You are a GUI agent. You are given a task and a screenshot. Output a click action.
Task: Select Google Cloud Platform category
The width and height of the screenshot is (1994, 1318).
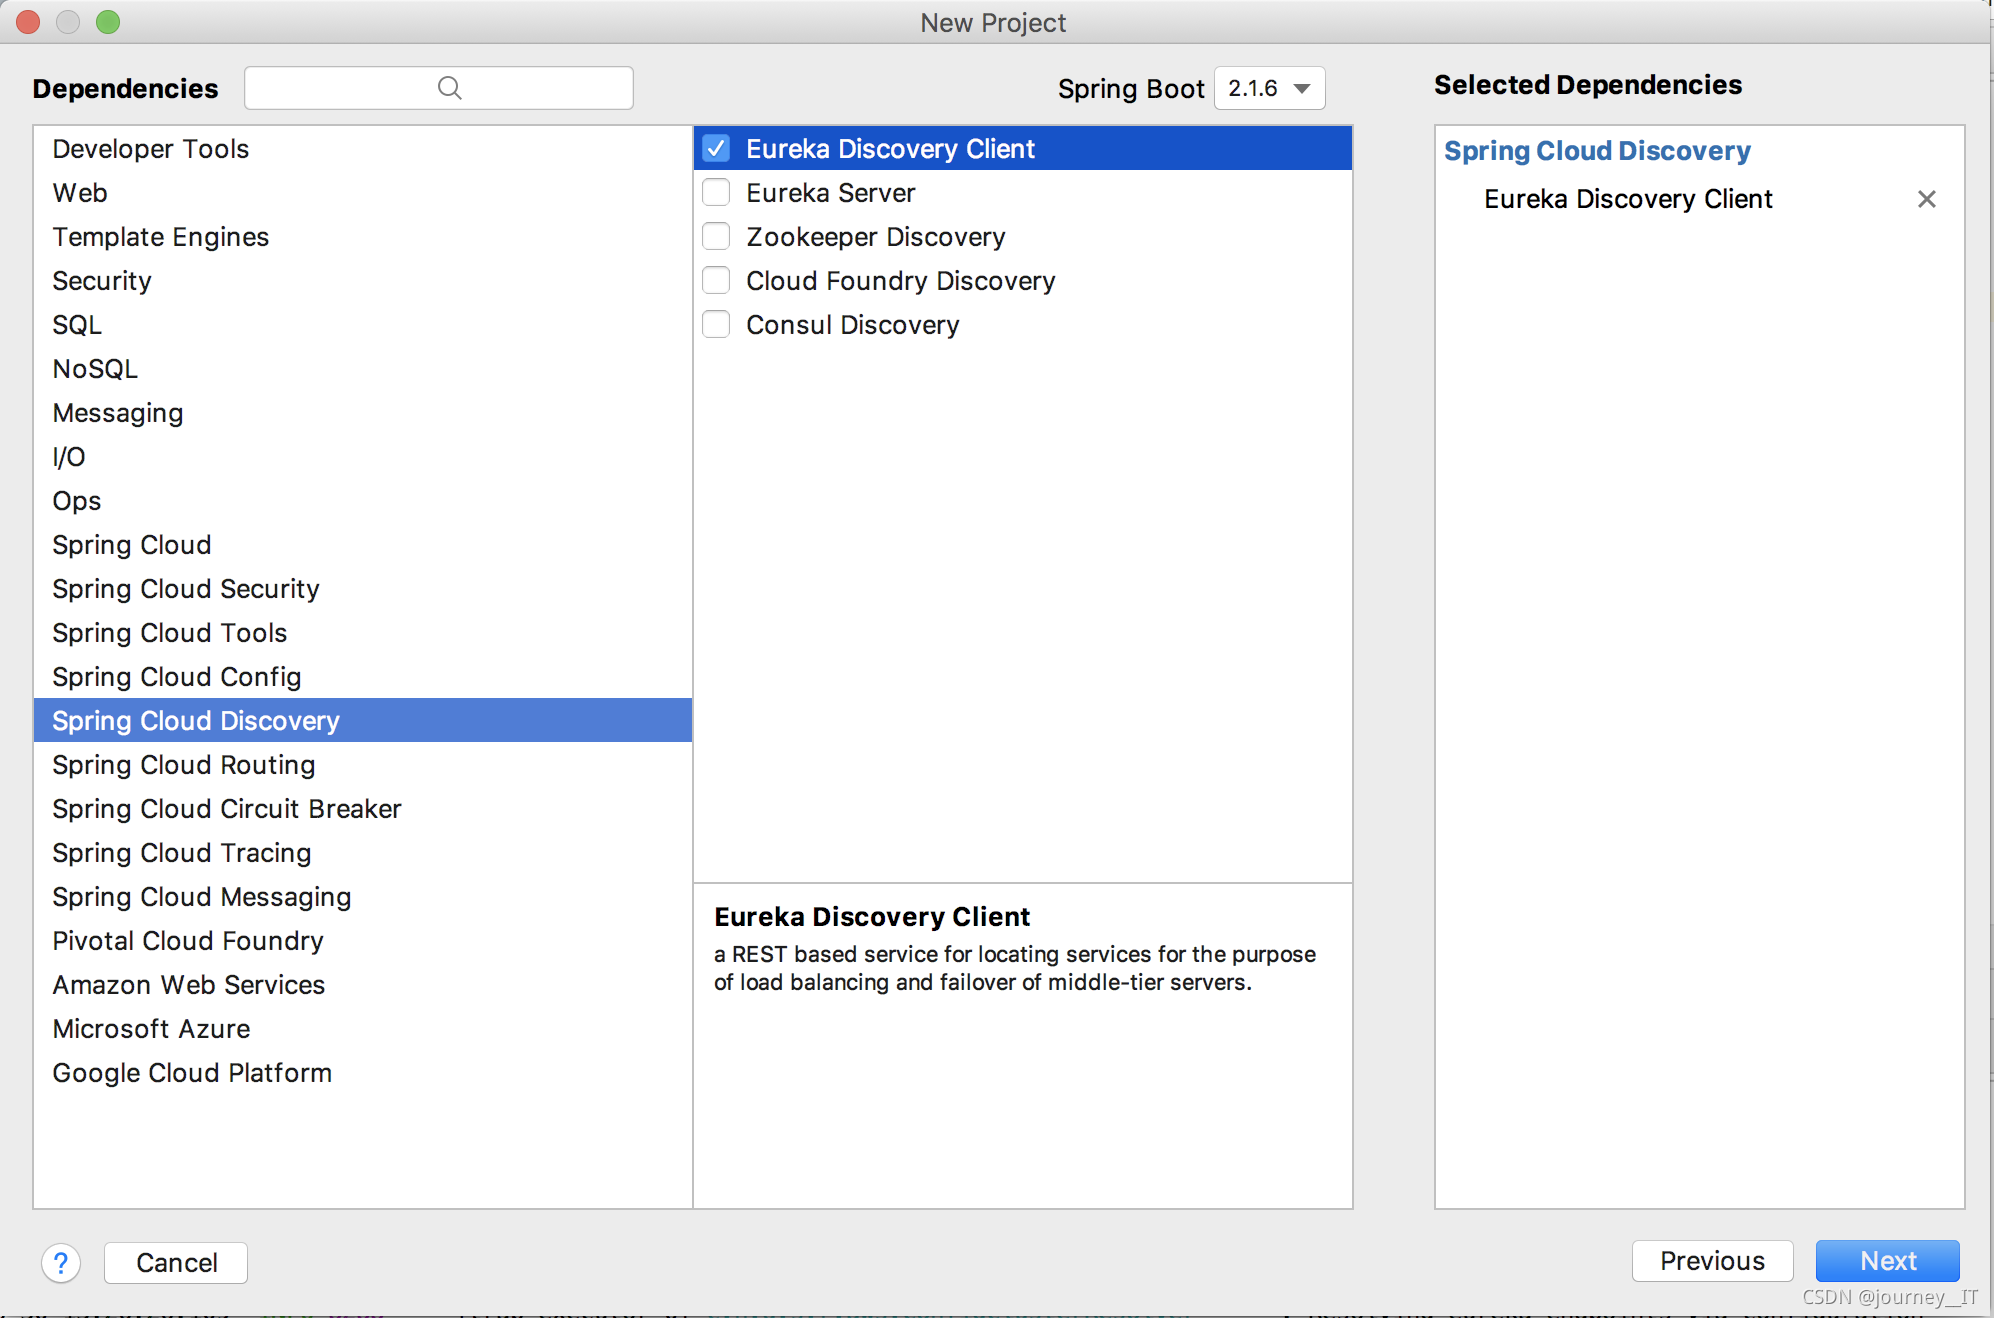(193, 1072)
